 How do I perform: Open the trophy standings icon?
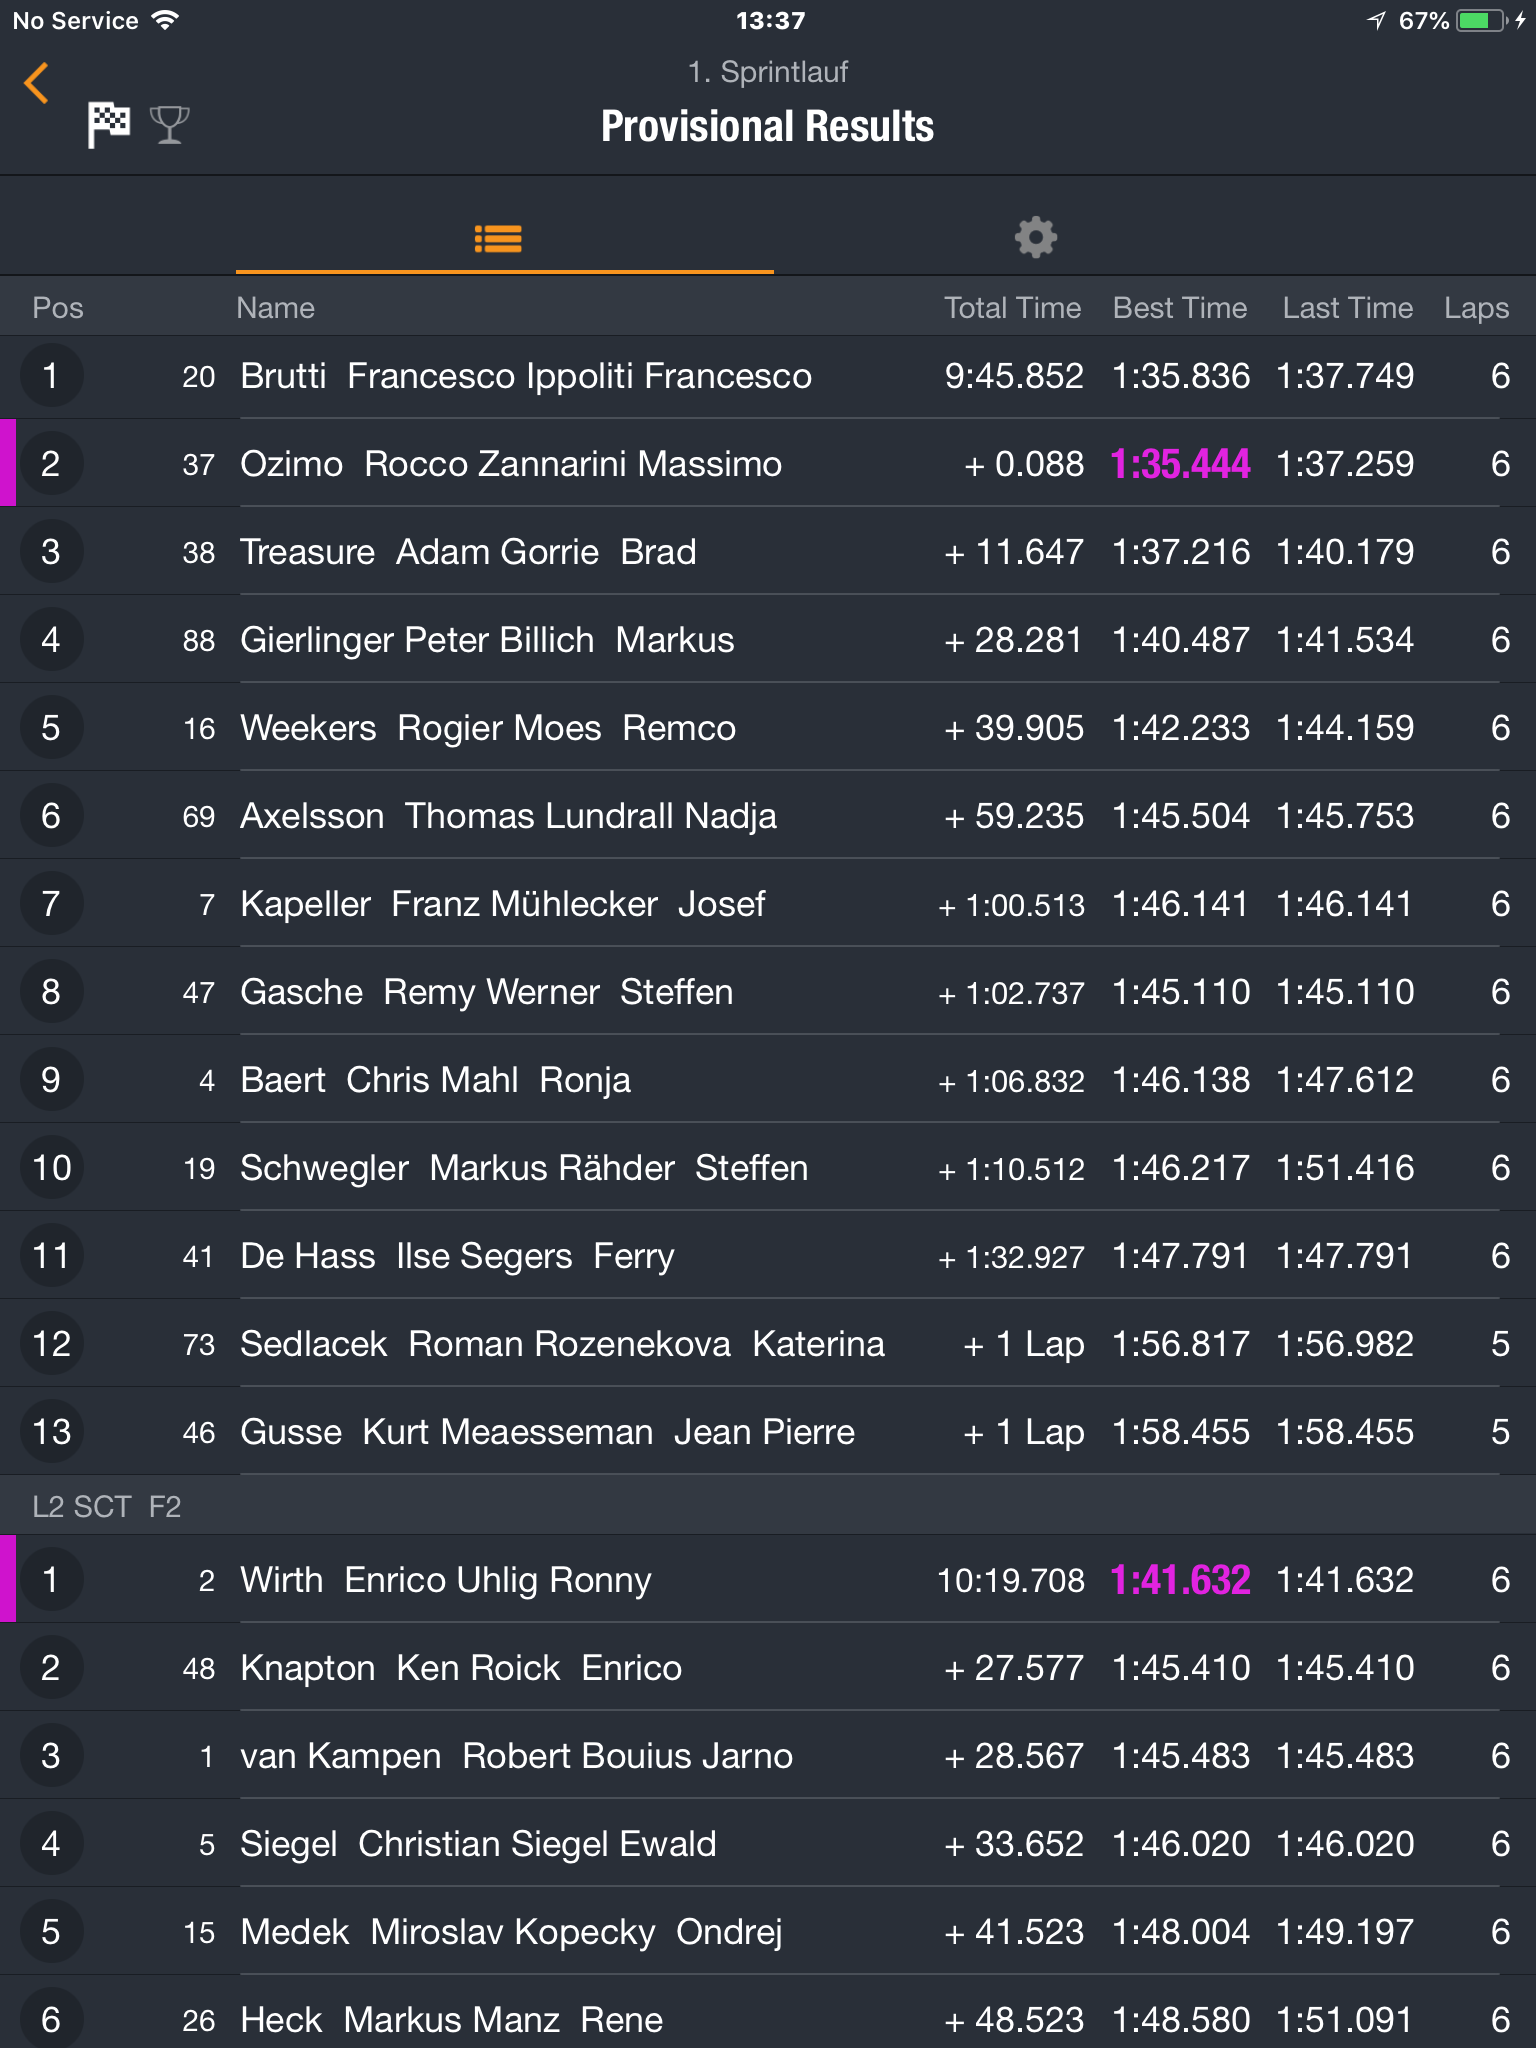169,125
